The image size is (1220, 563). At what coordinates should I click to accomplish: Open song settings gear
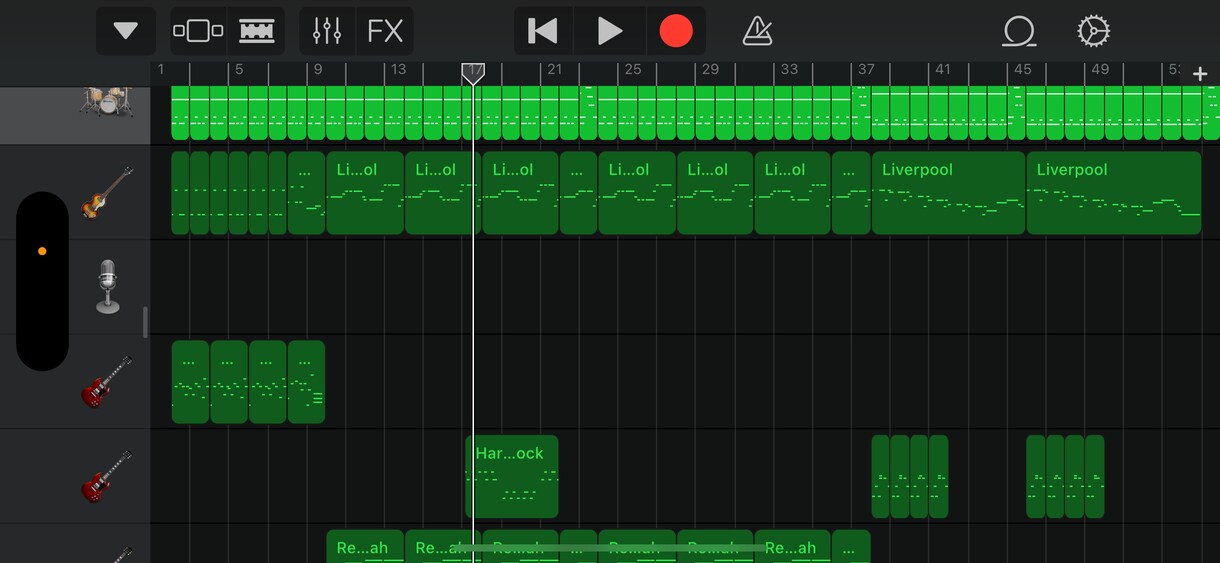[x=1093, y=31]
